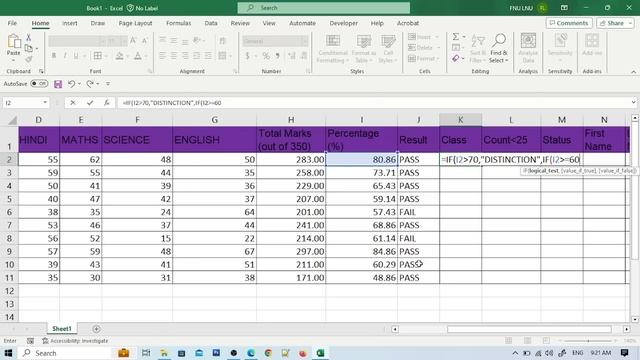The width and height of the screenshot is (640, 360).
Task: Open Sort & Filter
Action: pos(478,49)
